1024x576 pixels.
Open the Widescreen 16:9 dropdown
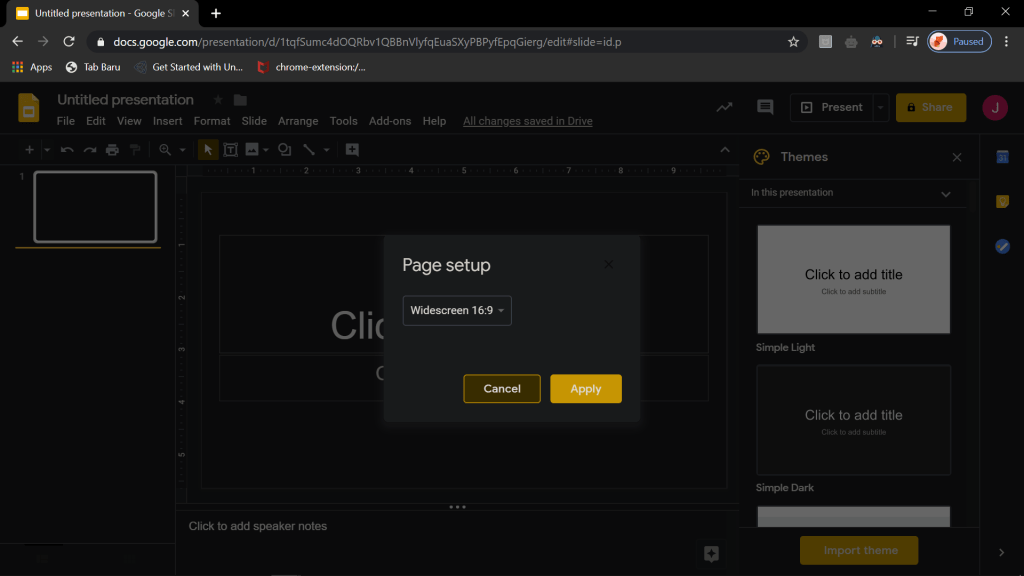coord(457,311)
